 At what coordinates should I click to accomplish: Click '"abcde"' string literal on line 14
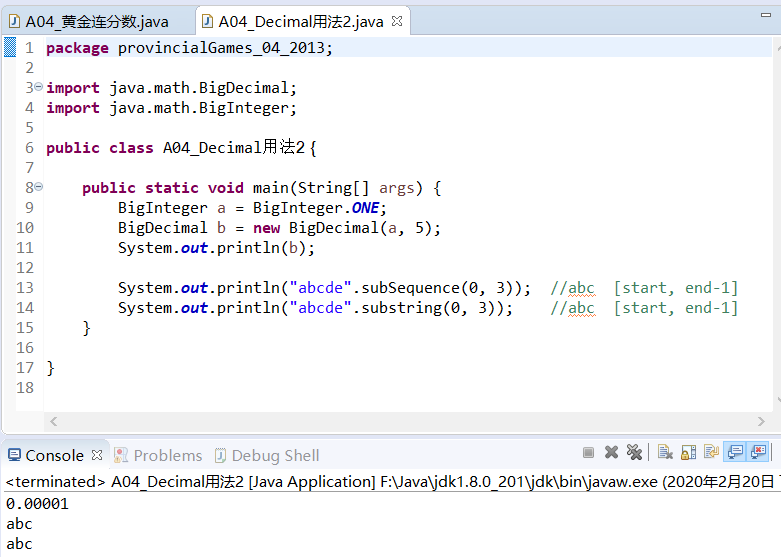coord(320,307)
